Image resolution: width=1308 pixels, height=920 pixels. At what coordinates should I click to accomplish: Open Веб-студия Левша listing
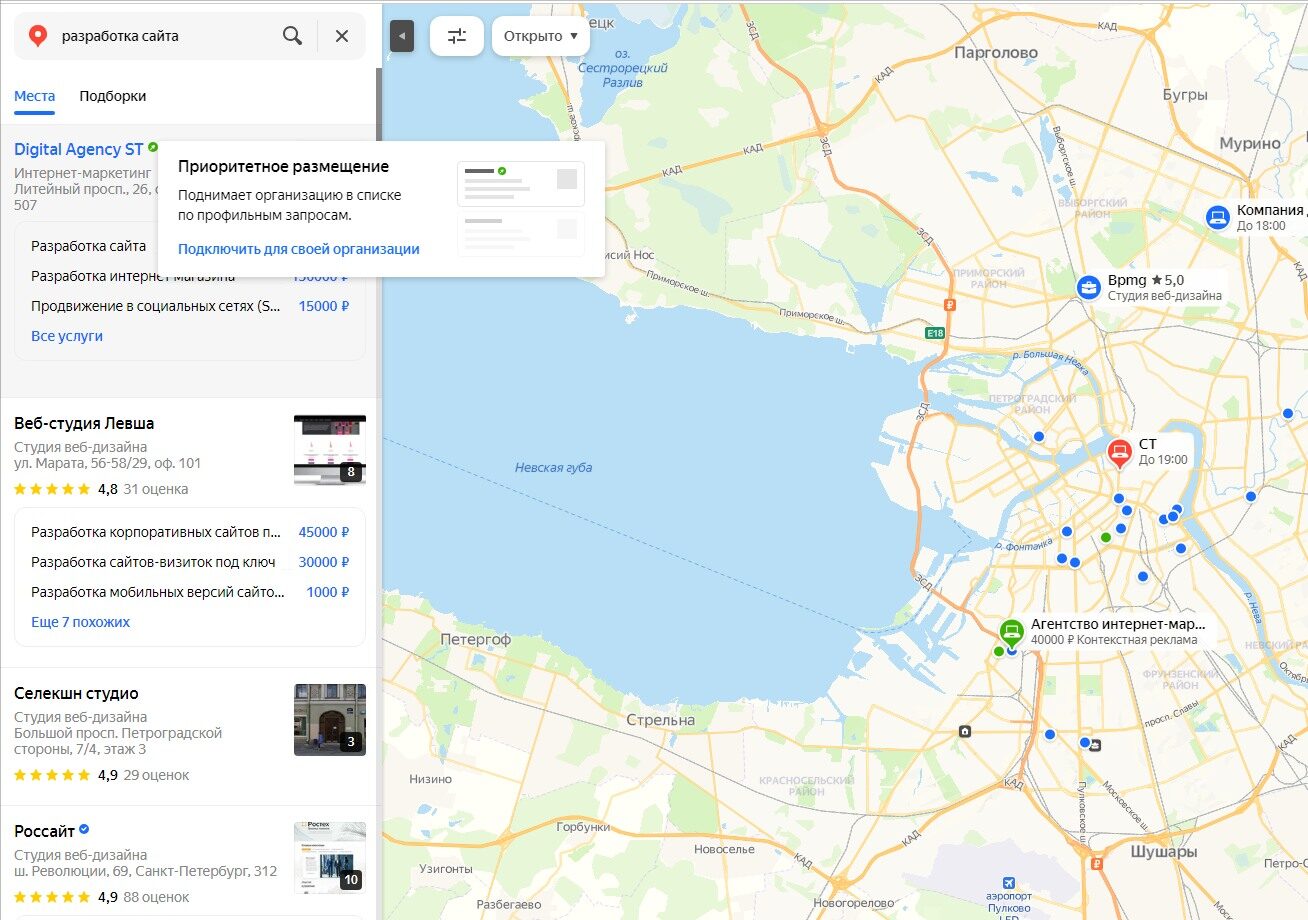[84, 423]
